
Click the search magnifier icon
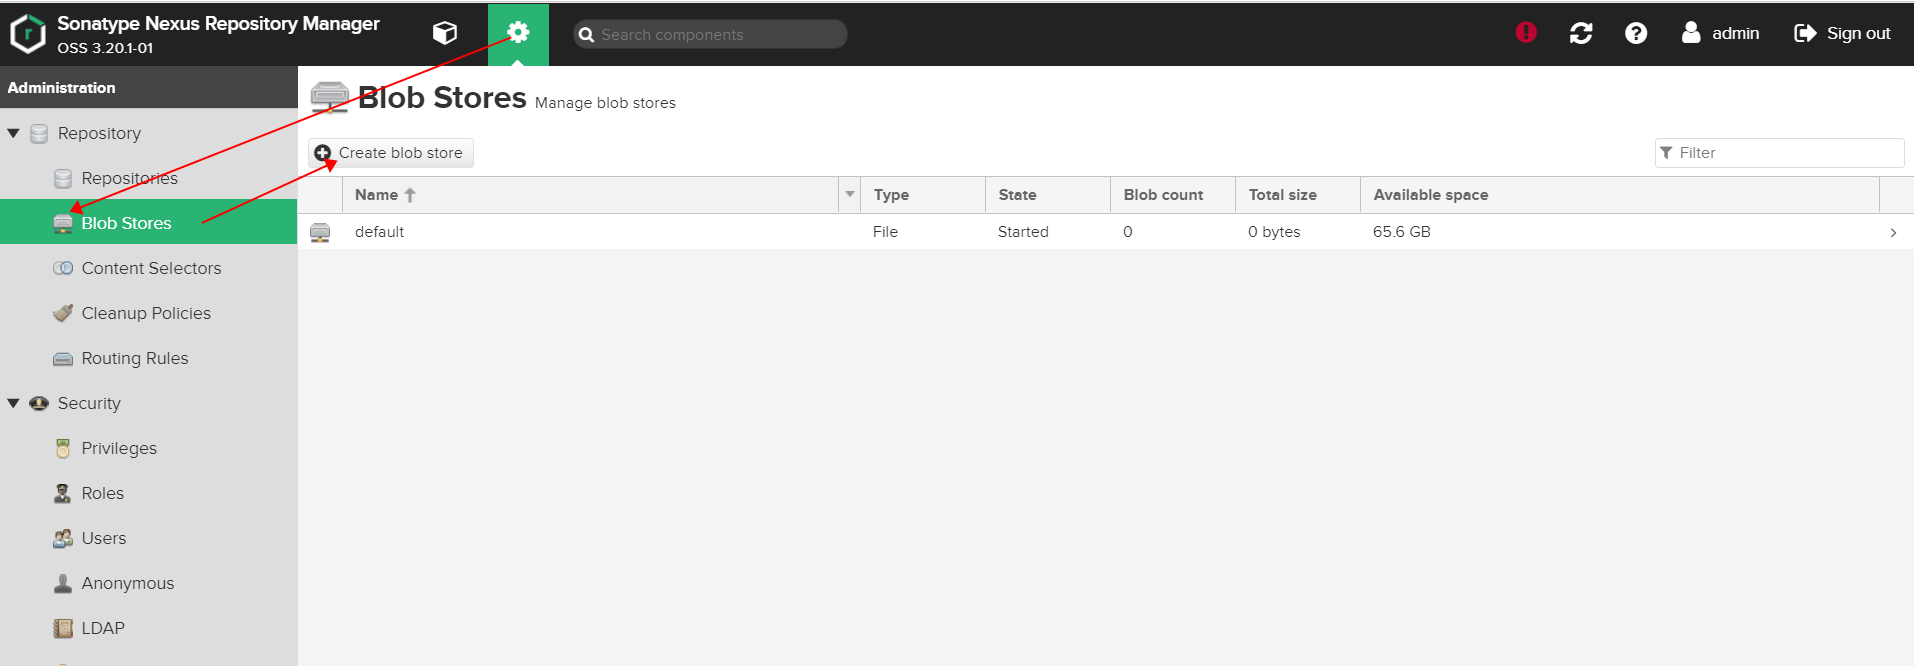tap(587, 34)
